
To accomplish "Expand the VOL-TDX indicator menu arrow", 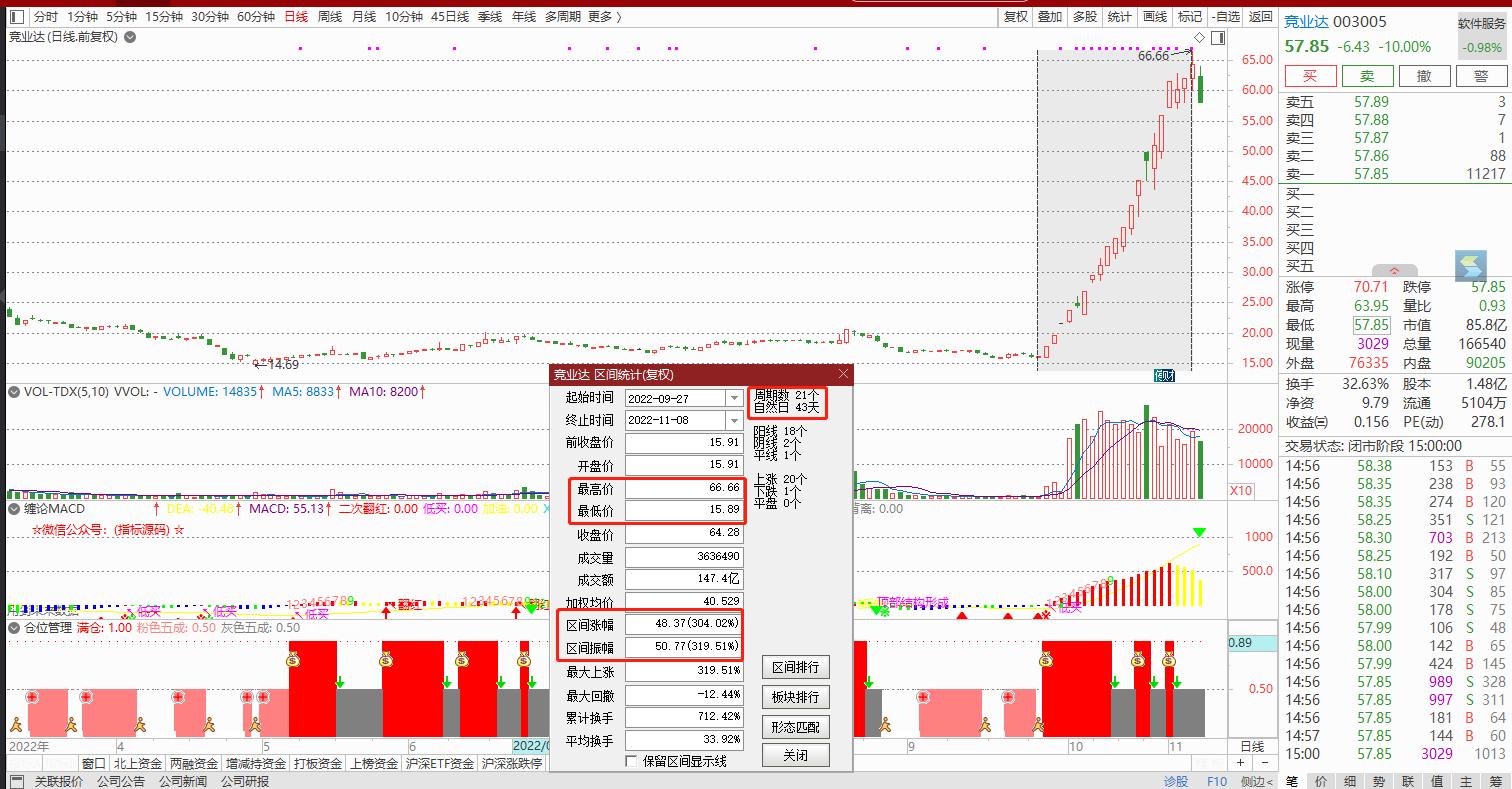I will click(x=14, y=392).
